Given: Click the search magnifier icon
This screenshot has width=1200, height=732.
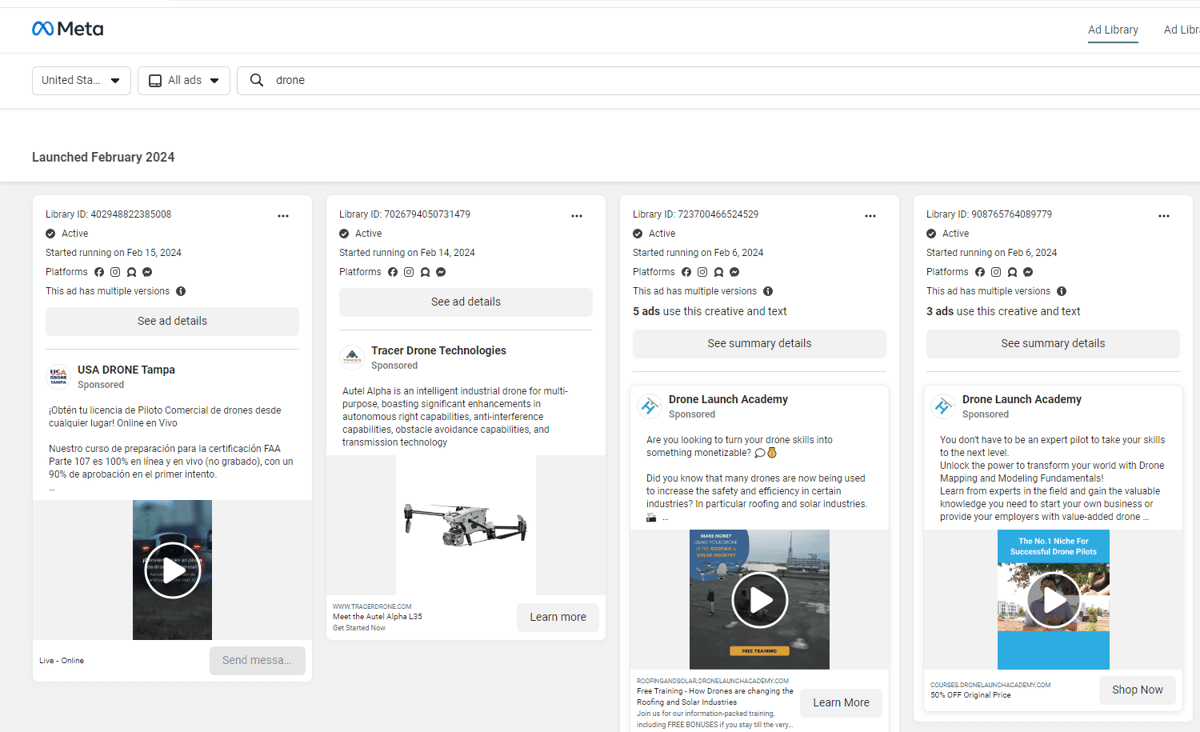Looking at the screenshot, I should coord(257,80).
